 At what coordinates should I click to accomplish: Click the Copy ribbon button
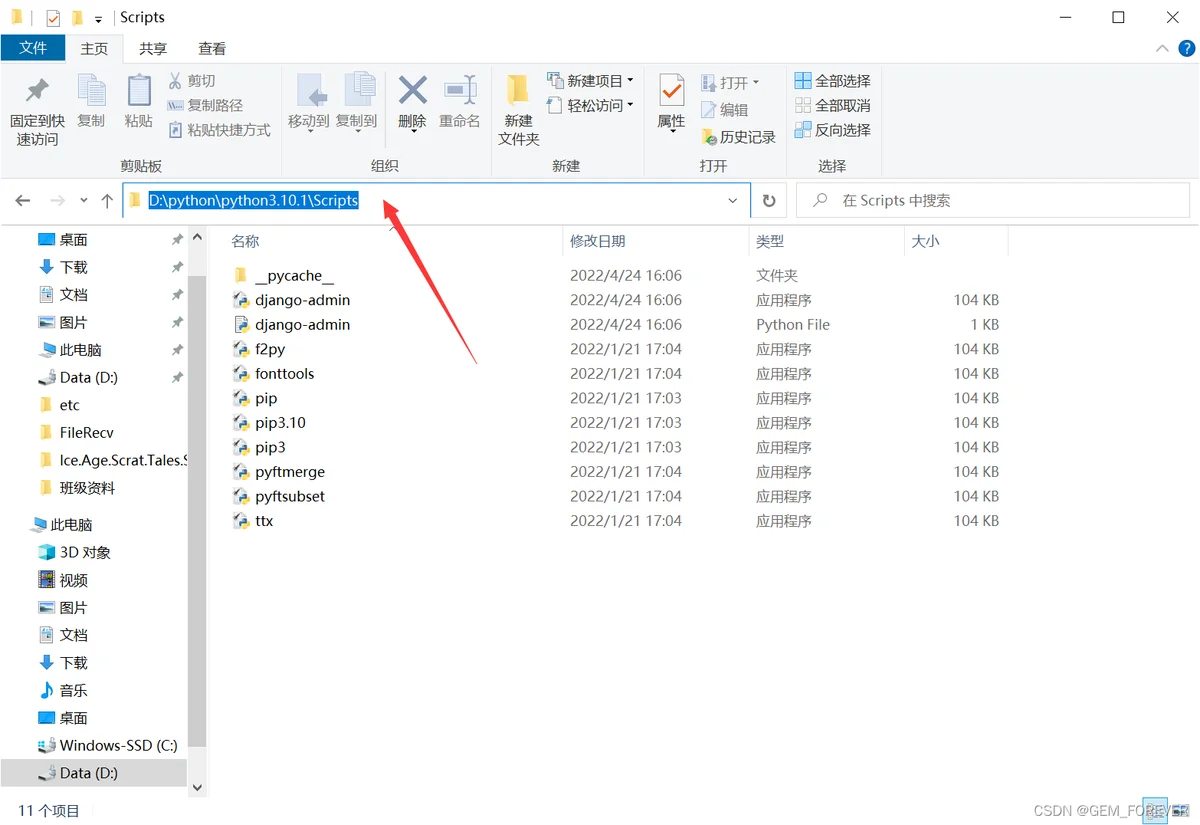tap(91, 101)
